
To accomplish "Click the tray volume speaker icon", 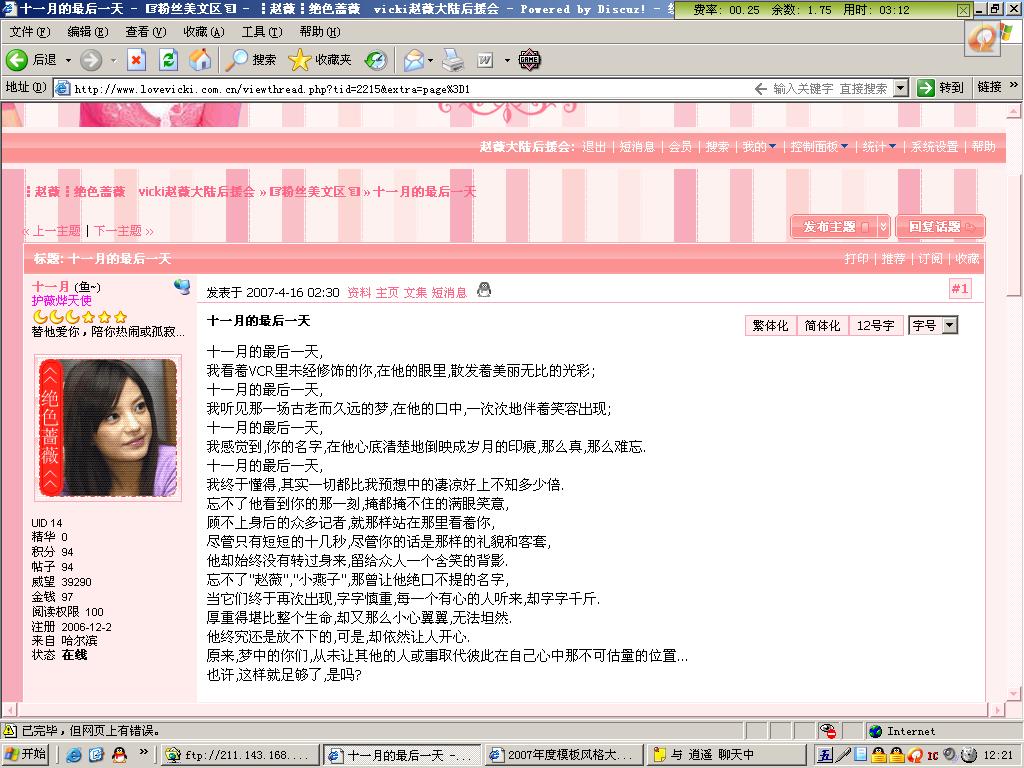I will point(952,755).
